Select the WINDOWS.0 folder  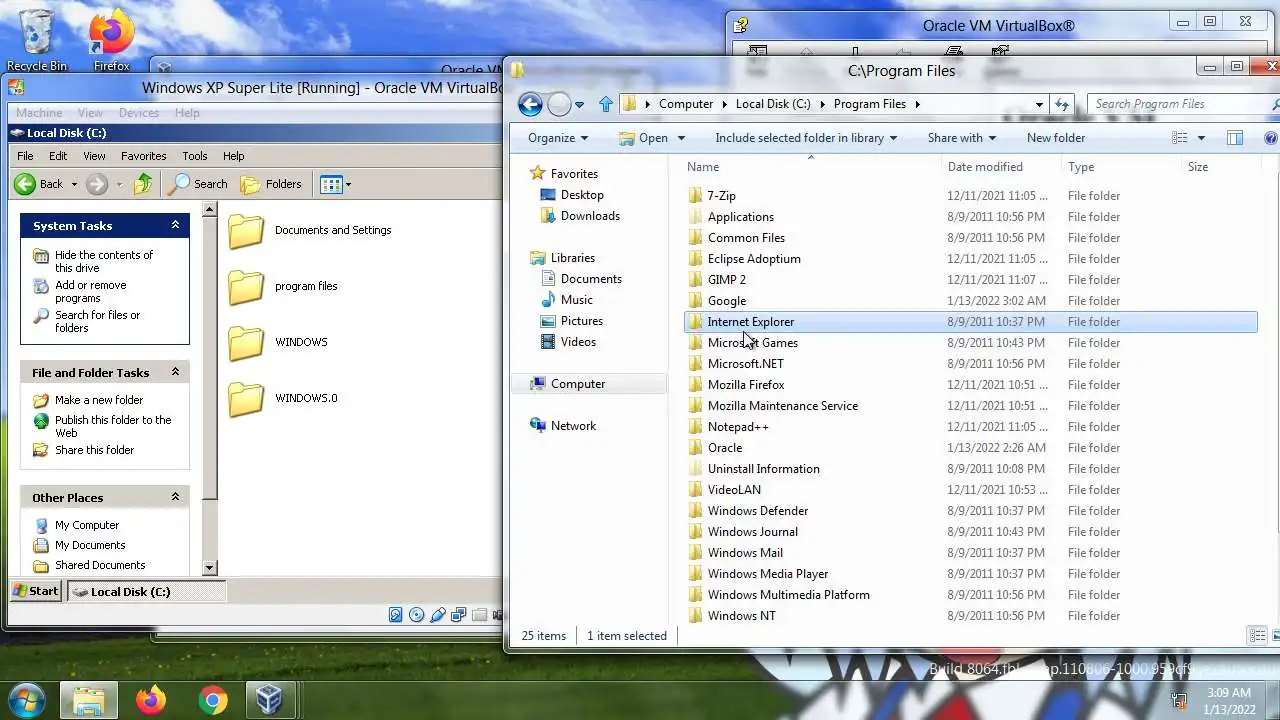coord(282,399)
